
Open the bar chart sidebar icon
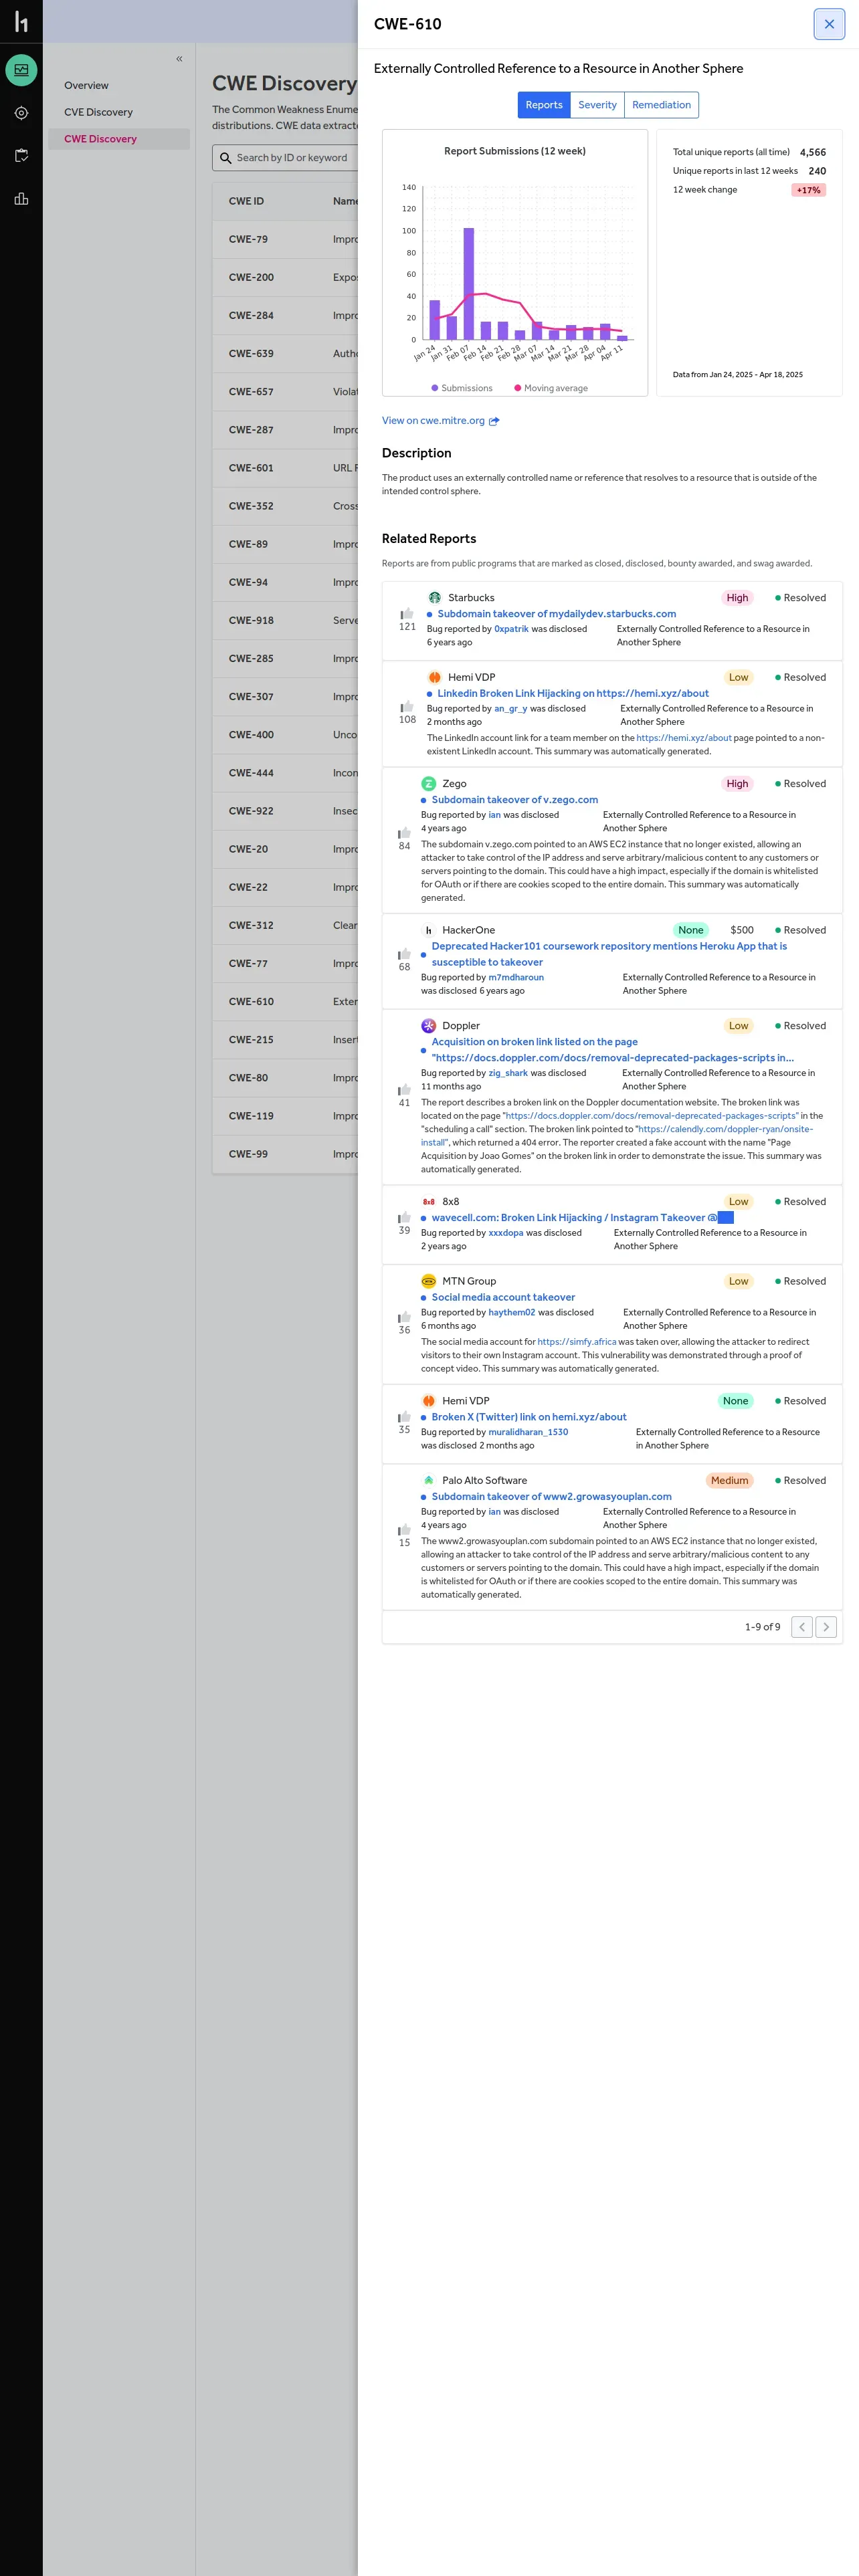[21, 199]
